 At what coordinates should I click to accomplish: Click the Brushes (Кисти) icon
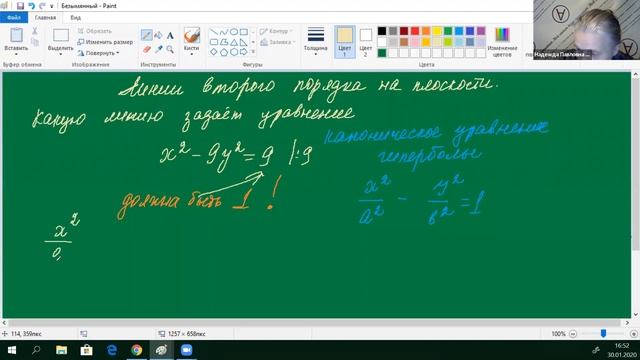pos(191,36)
